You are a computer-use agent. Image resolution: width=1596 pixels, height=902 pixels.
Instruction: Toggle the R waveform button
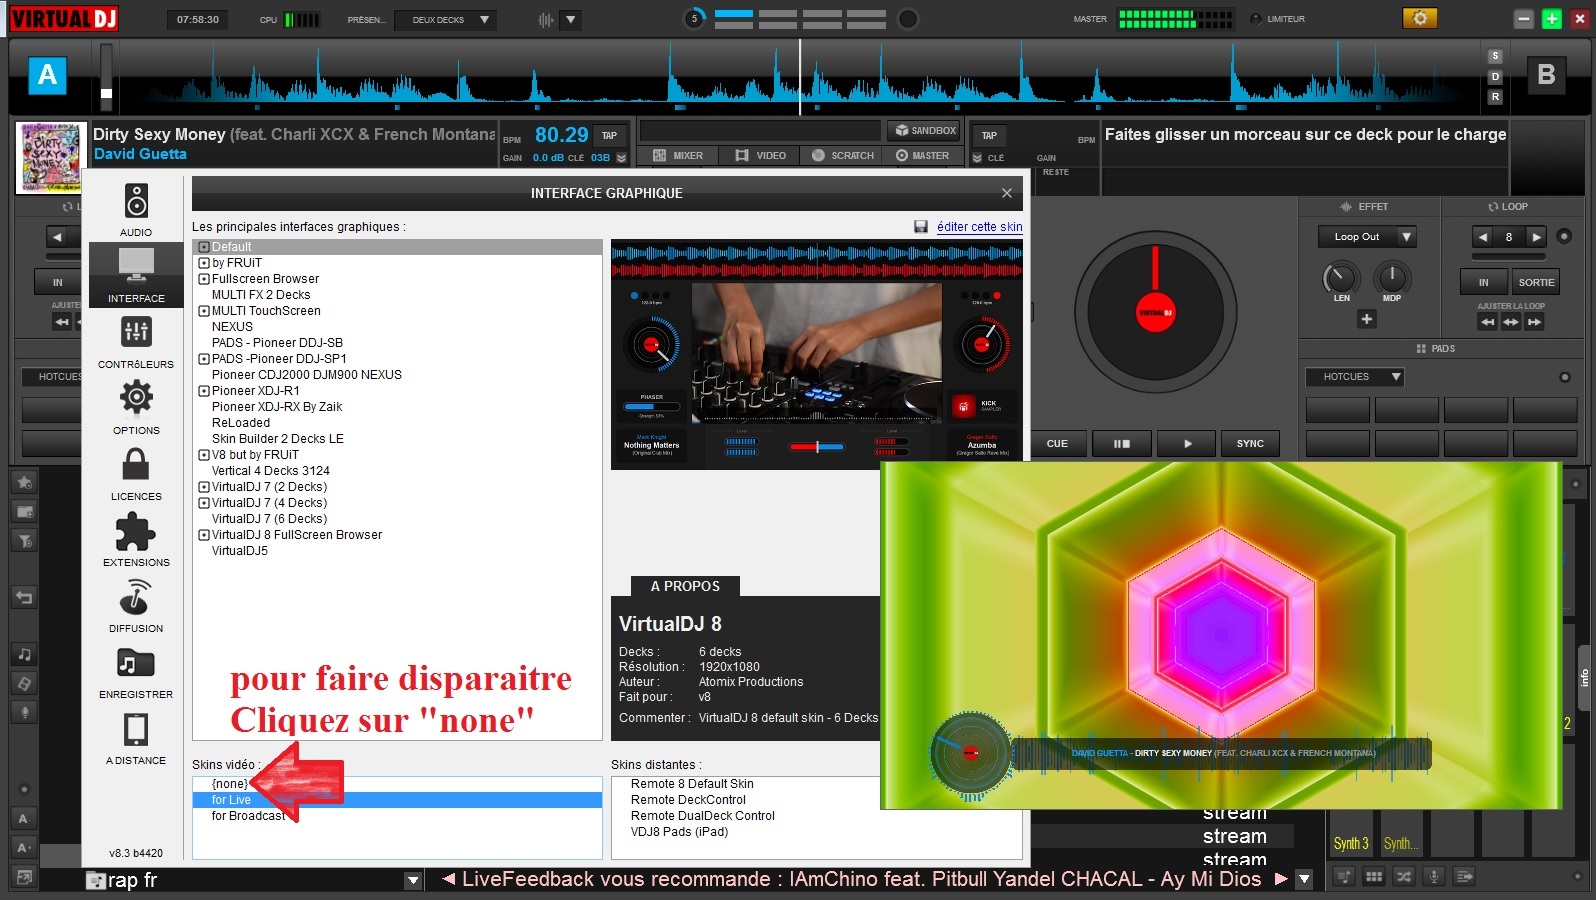(x=1495, y=97)
